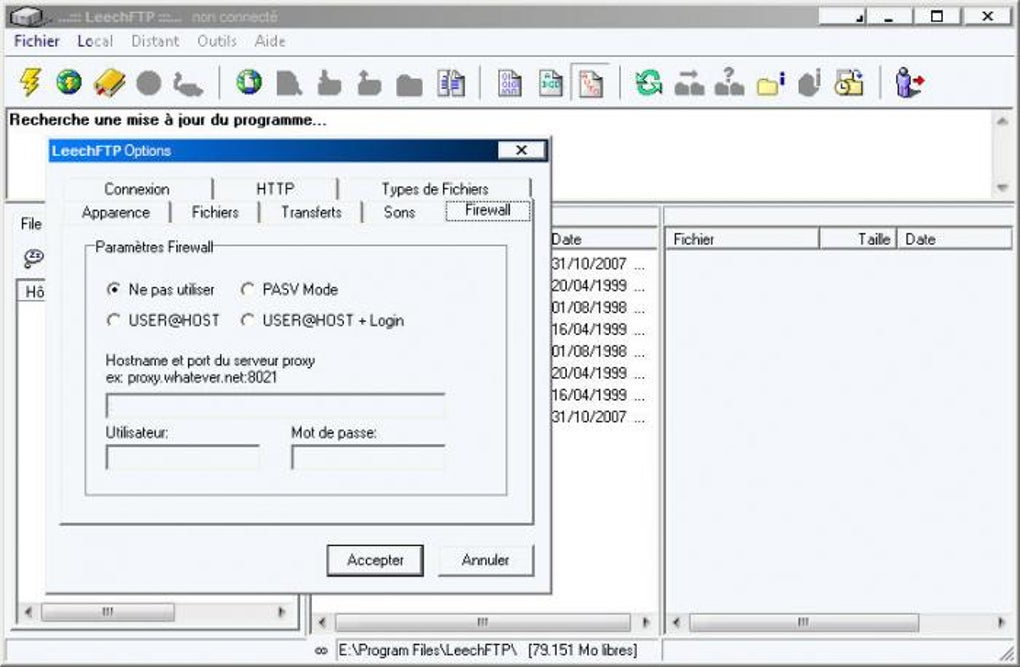Select ASCII transfer mode icon
This screenshot has width=1020, height=667.
550,83
